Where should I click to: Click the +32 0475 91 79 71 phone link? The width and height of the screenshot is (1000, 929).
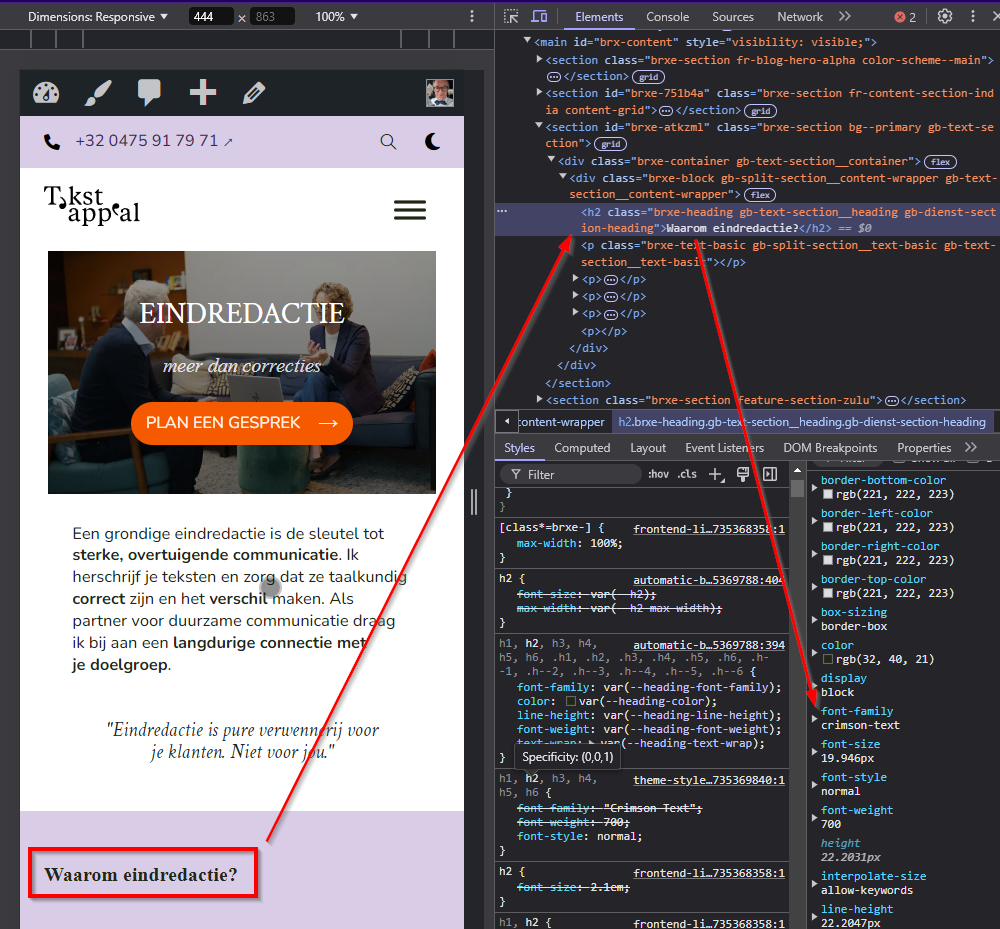[x=154, y=141]
